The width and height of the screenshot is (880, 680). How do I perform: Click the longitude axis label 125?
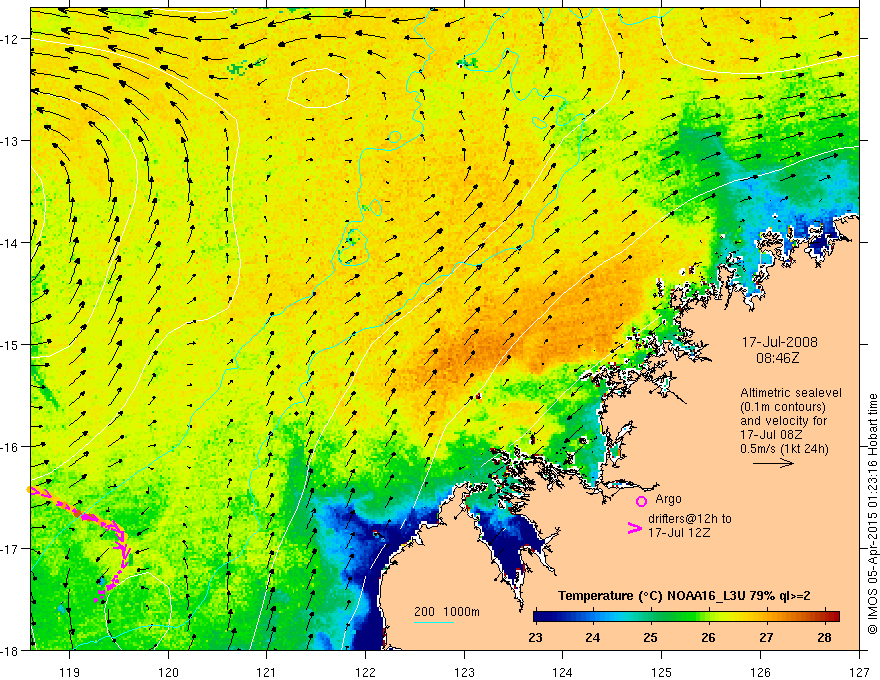click(662, 672)
